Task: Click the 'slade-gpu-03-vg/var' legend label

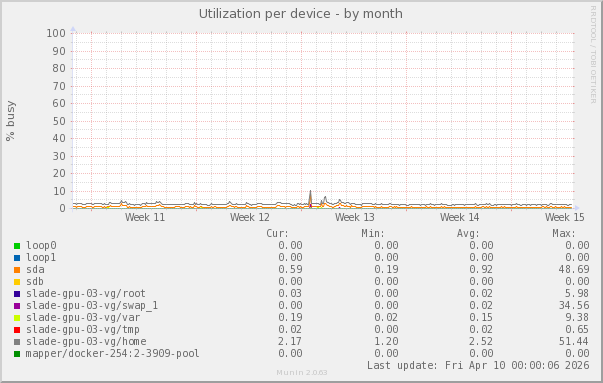Action: tap(83, 317)
